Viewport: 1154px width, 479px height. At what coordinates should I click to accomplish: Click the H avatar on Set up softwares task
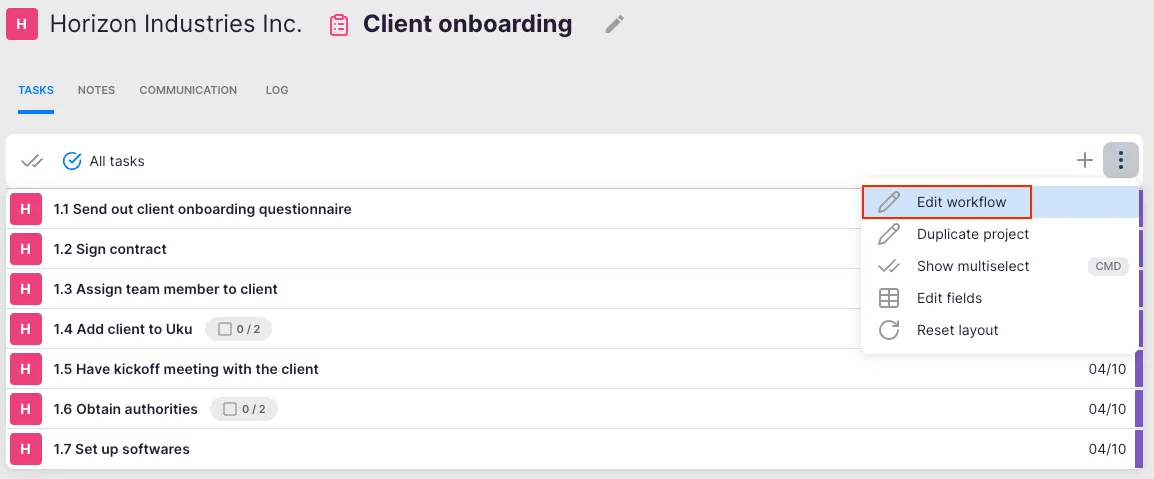pyautogui.click(x=26, y=449)
